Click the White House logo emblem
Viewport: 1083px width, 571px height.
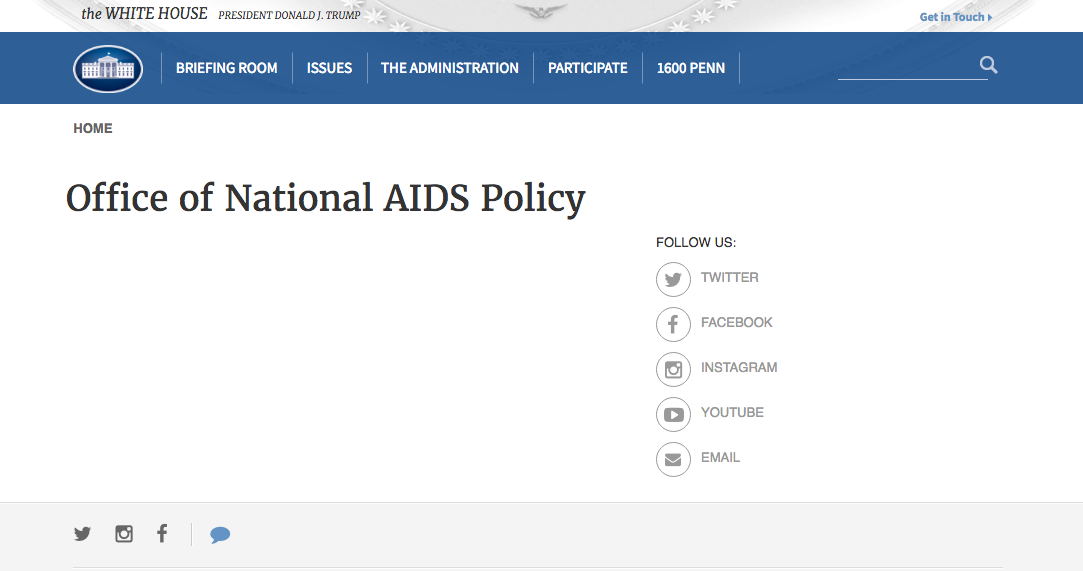pyautogui.click(x=108, y=68)
